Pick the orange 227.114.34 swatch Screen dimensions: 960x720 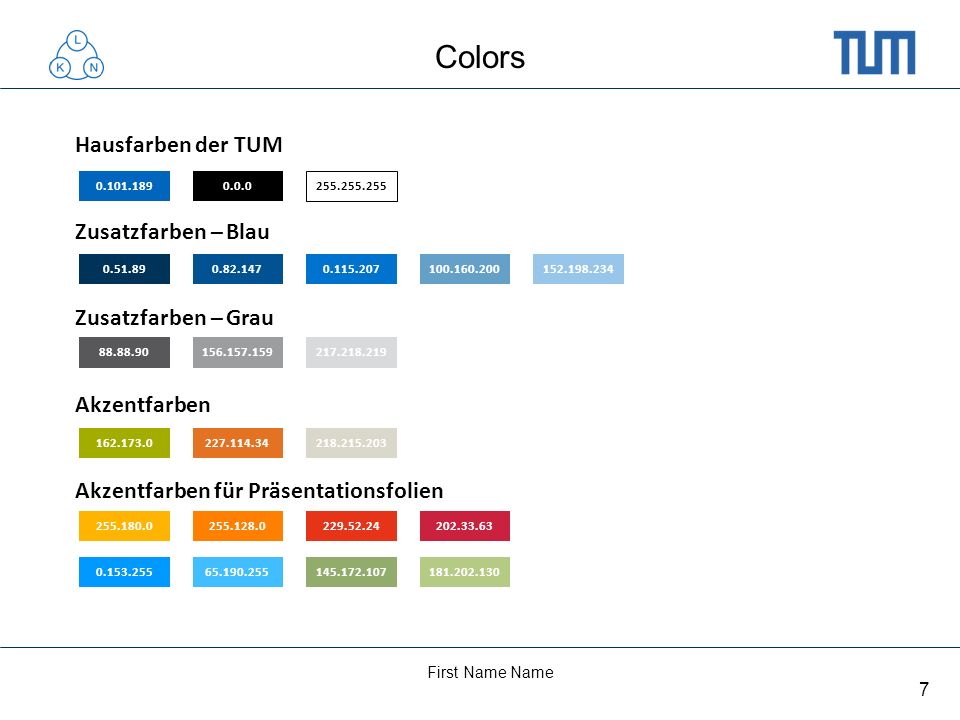(238, 443)
